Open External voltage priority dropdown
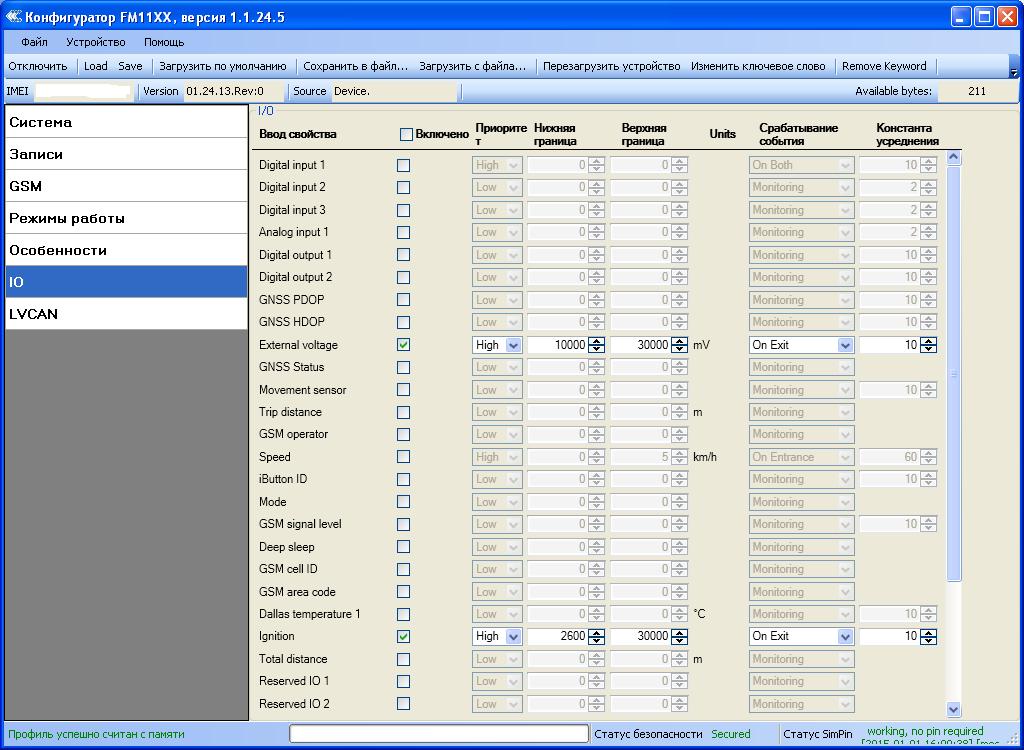Image resolution: width=1024 pixels, height=750 pixels. coord(513,345)
